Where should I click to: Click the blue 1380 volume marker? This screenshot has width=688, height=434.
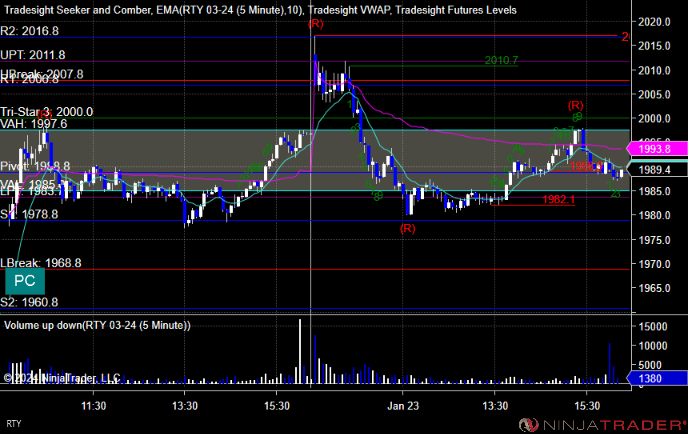[657, 378]
